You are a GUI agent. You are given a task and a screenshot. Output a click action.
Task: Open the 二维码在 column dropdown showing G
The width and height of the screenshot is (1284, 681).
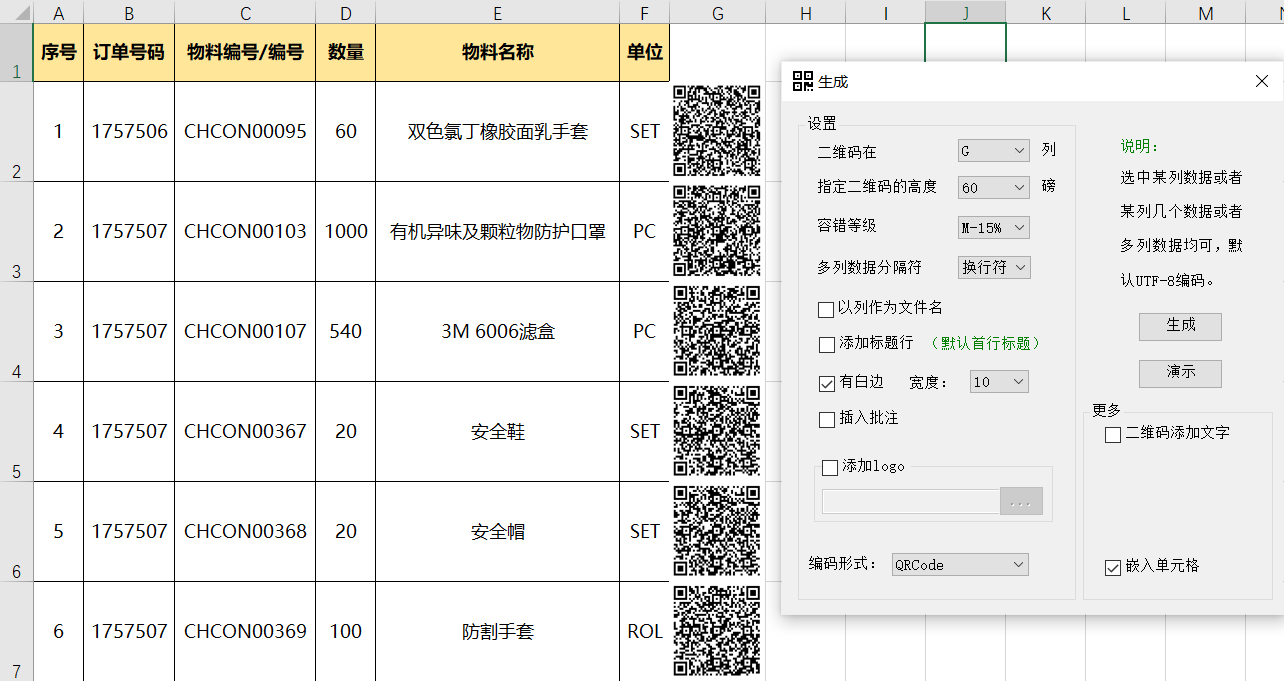tap(993, 151)
